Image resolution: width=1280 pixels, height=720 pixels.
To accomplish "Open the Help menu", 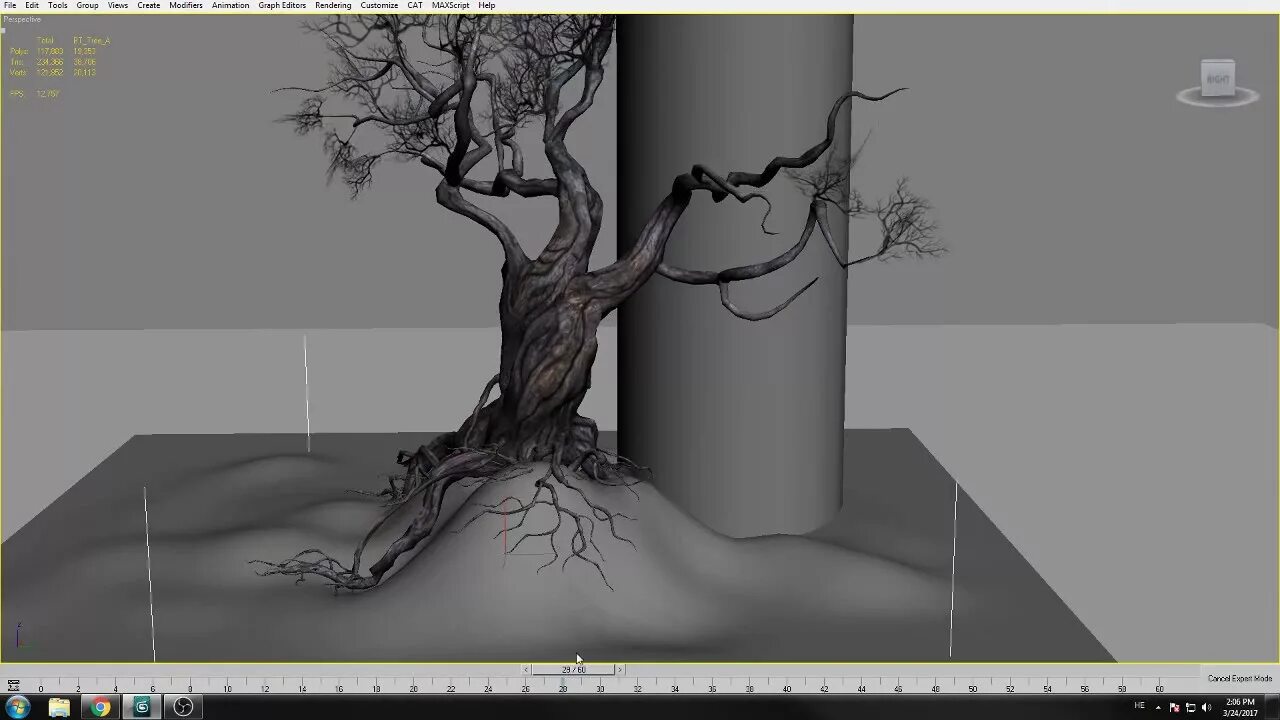I will [x=487, y=6].
